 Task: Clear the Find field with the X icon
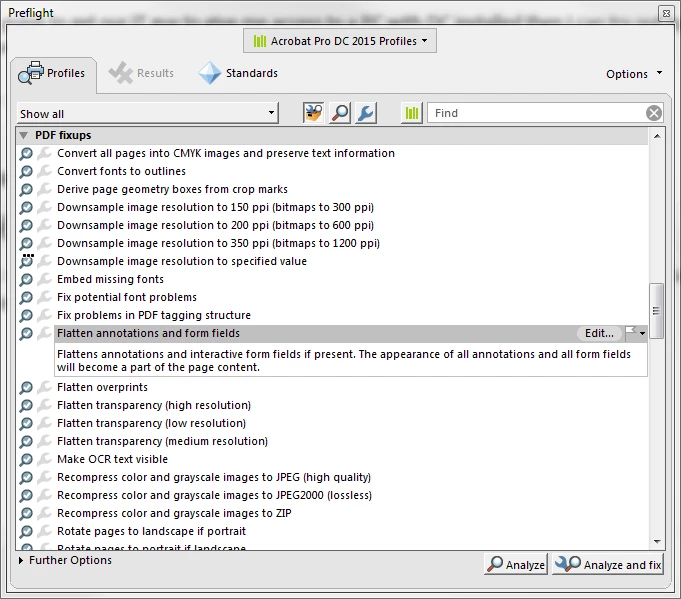point(654,113)
